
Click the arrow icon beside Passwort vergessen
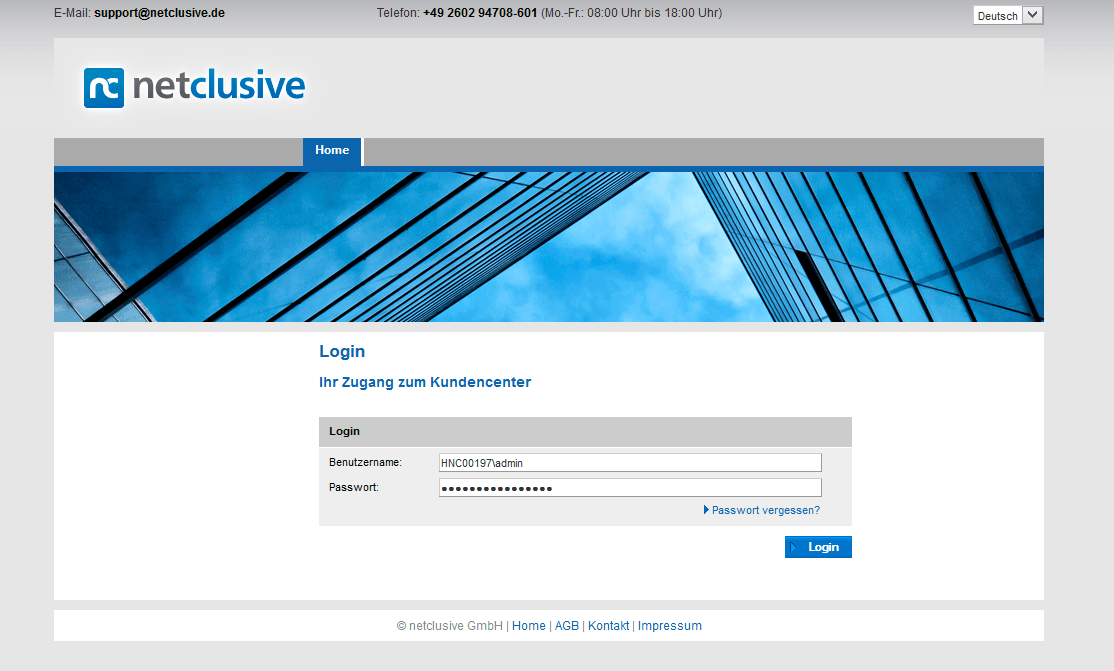tap(707, 510)
